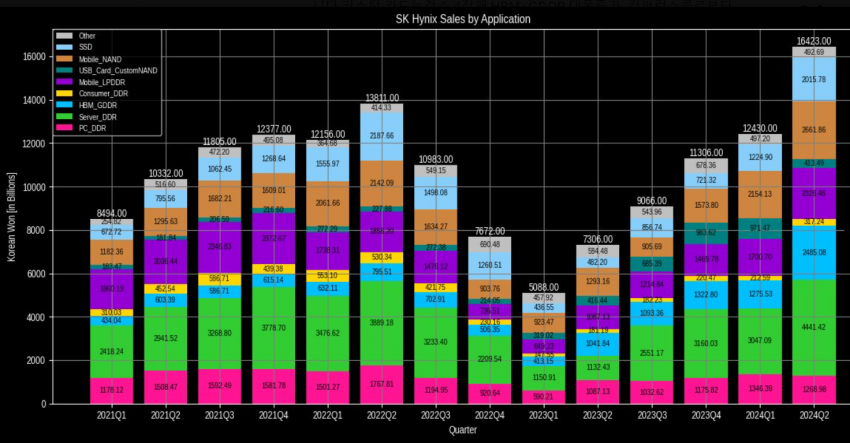Click the PC_DDR pink legend swatch
Image resolution: width=850 pixels, height=443 pixels.
[x=65, y=128]
